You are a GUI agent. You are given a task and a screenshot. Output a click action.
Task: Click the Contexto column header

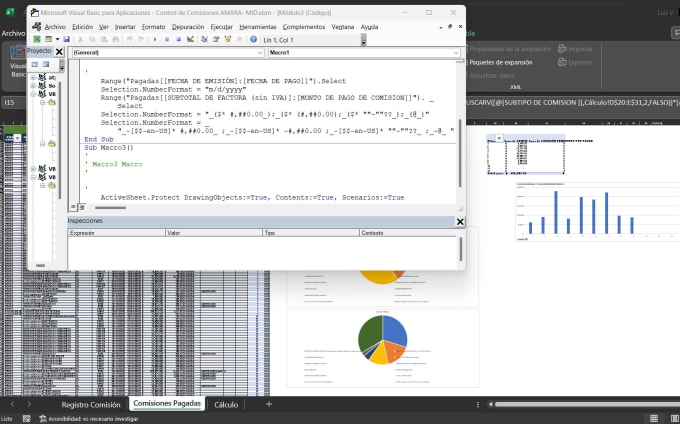(408, 233)
